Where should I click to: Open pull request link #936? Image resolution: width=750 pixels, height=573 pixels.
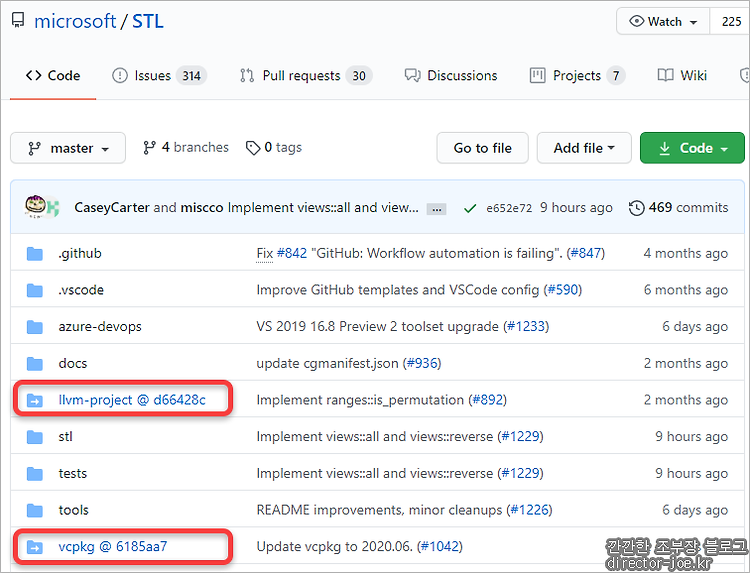pos(422,363)
